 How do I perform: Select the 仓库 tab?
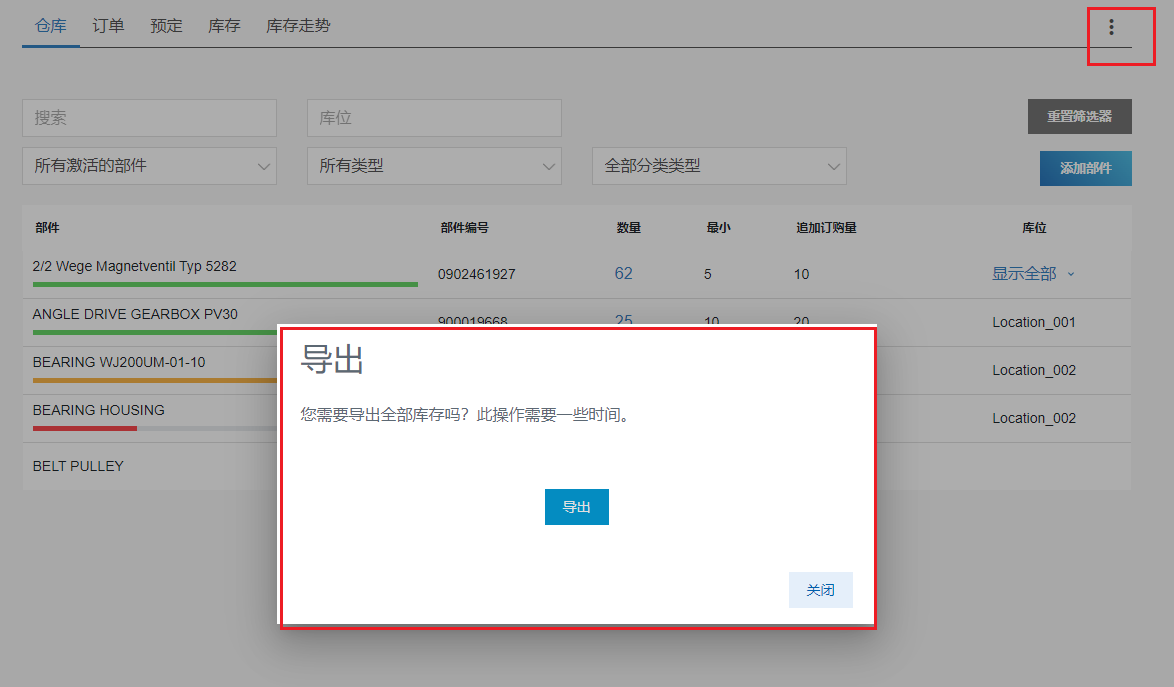pyautogui.click(x=50, y=25)
